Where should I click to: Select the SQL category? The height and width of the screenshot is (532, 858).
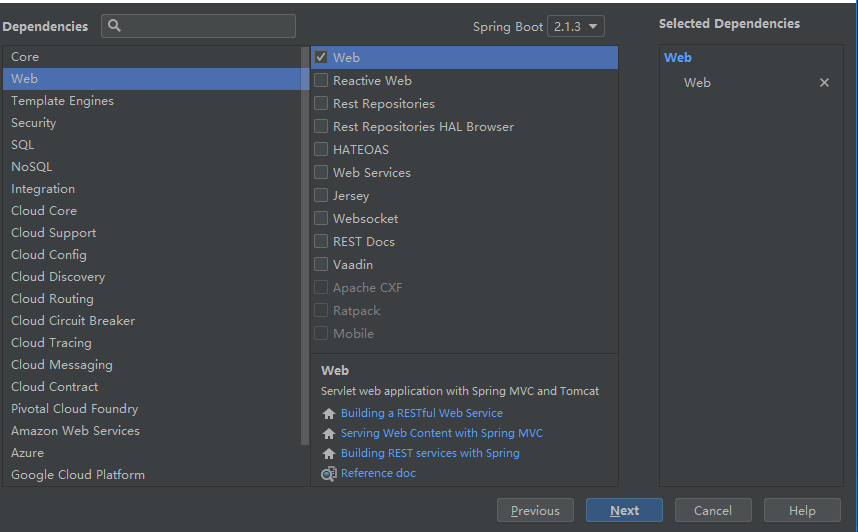click(x=152, y=144)
